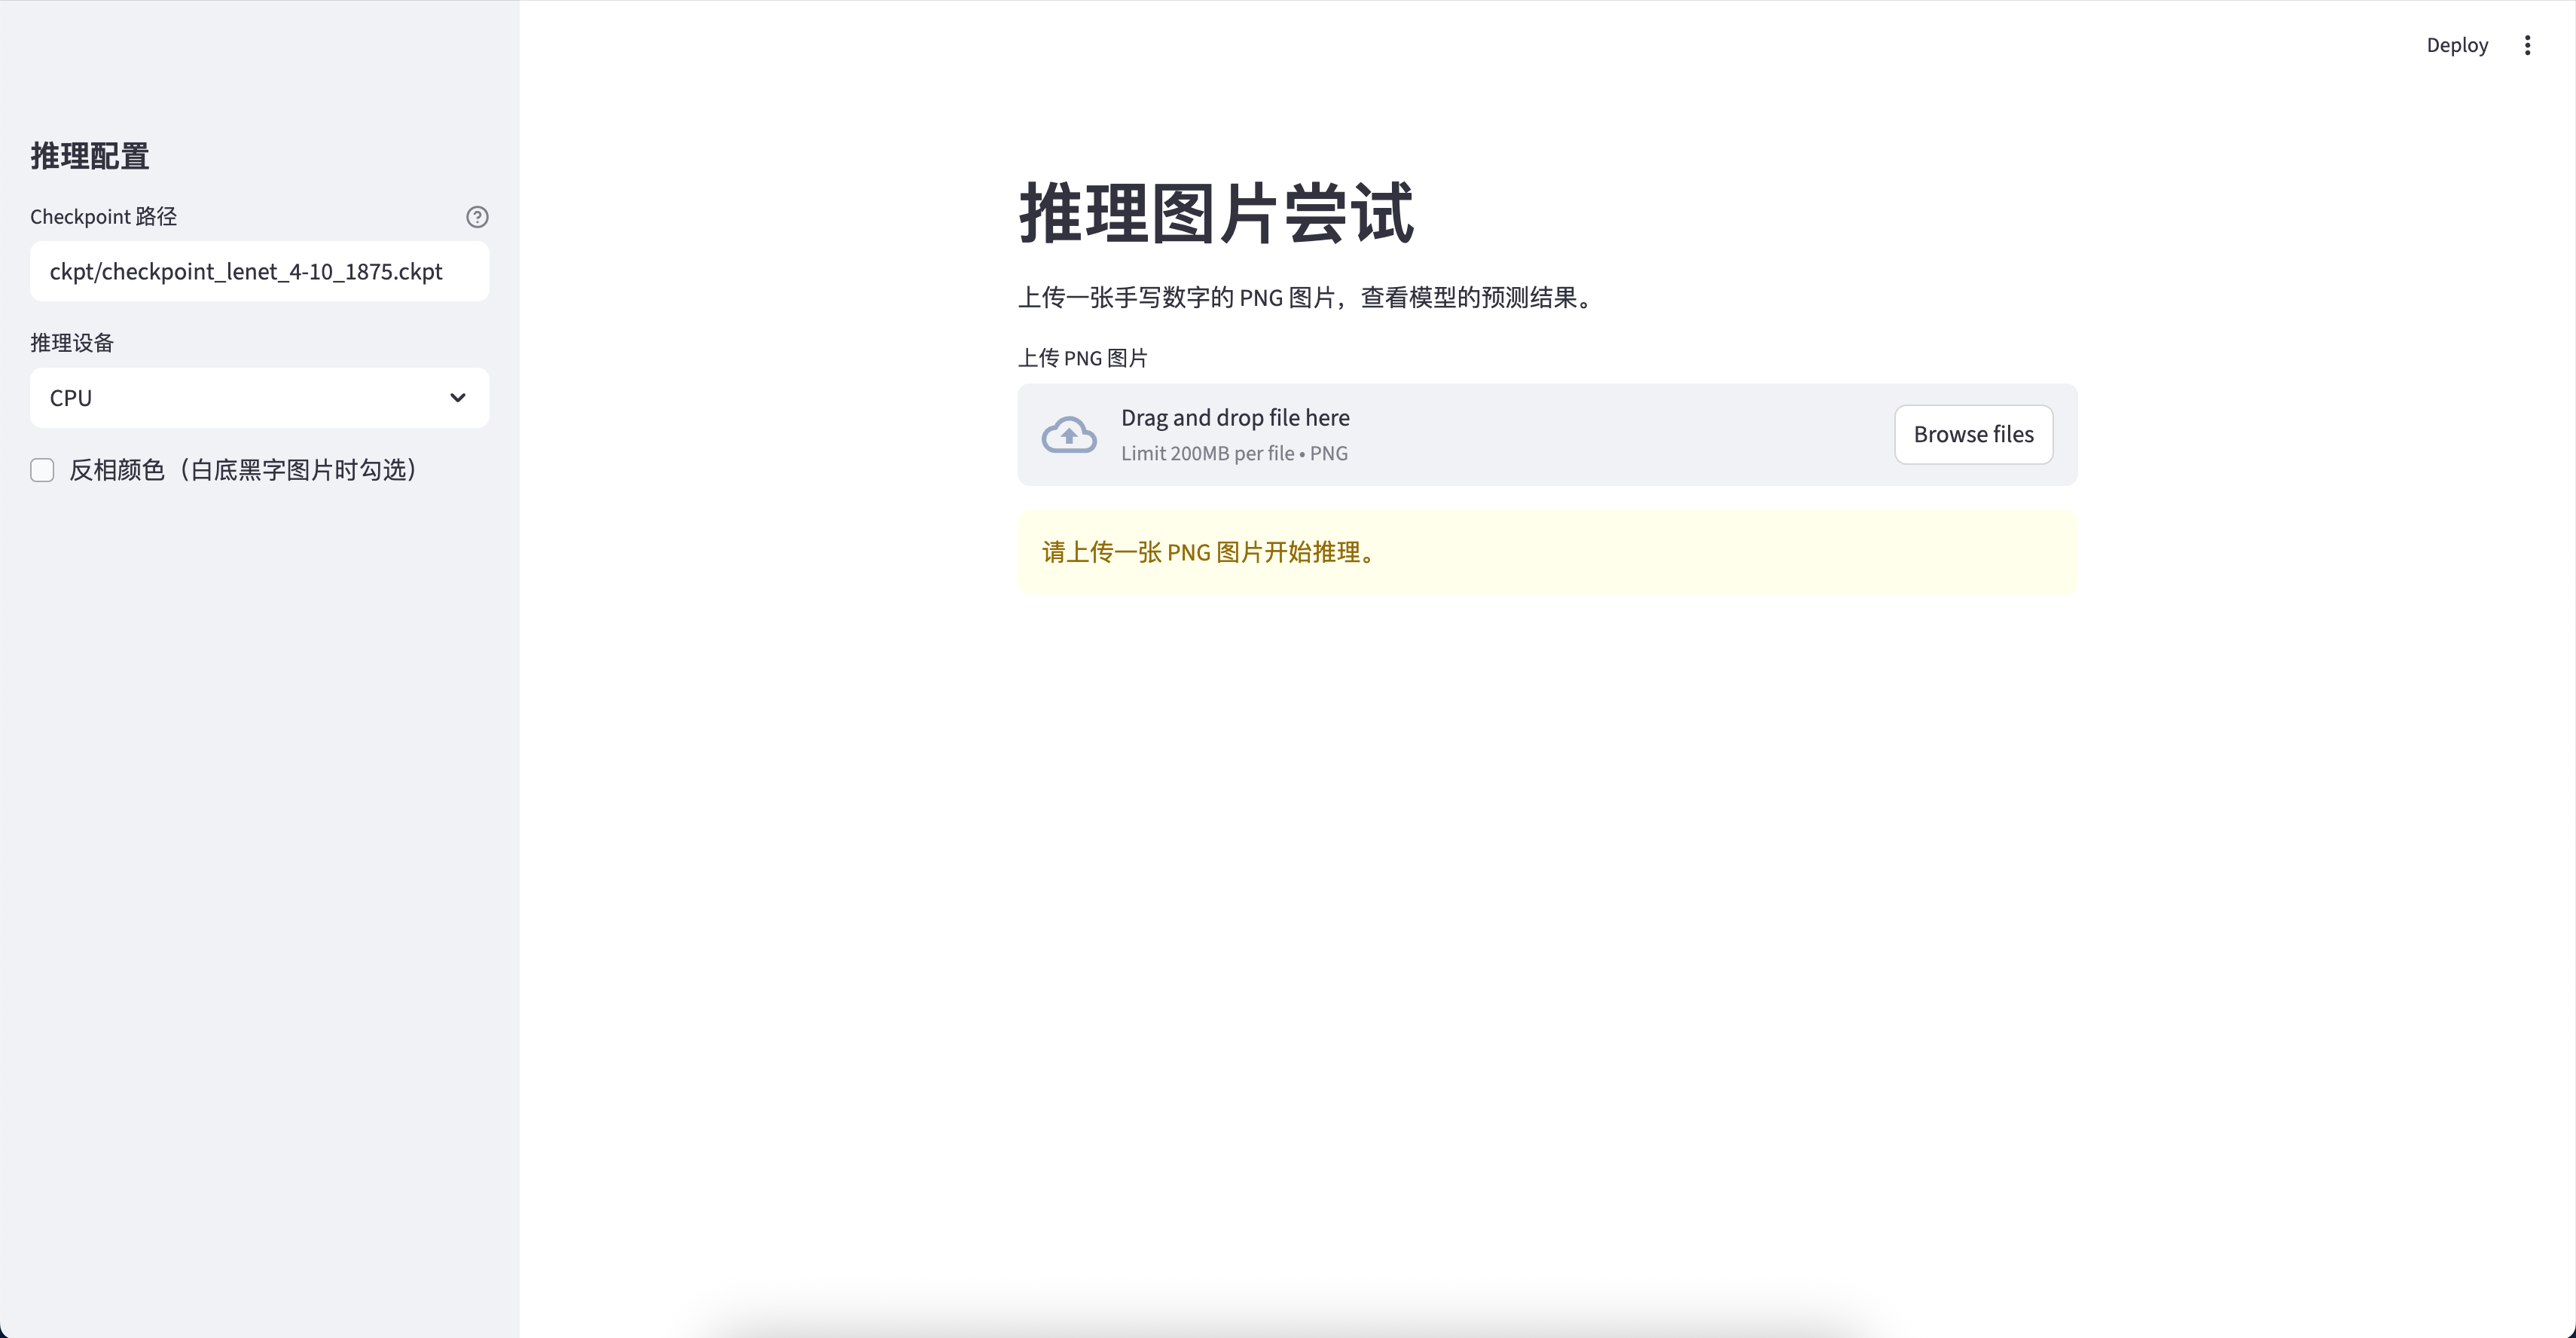2576x1338 pixels.
Task: Enable the 反相颜色 invert colors checkbox
Action: [x=42, y=470]
